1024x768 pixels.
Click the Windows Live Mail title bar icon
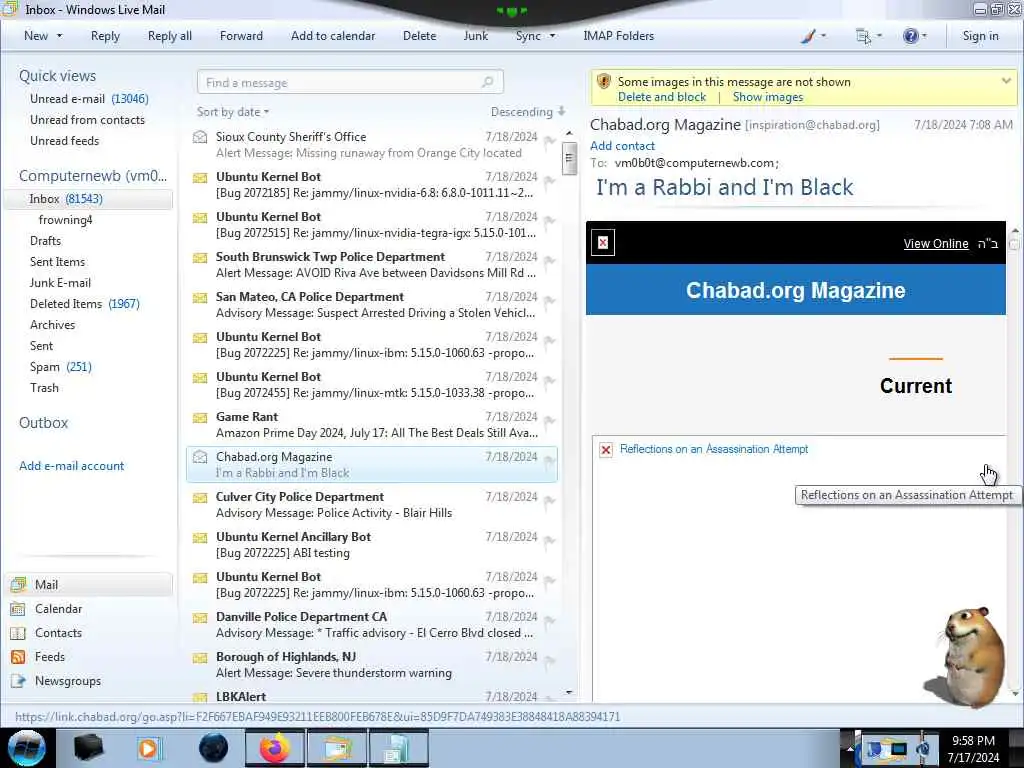[9, 9]
